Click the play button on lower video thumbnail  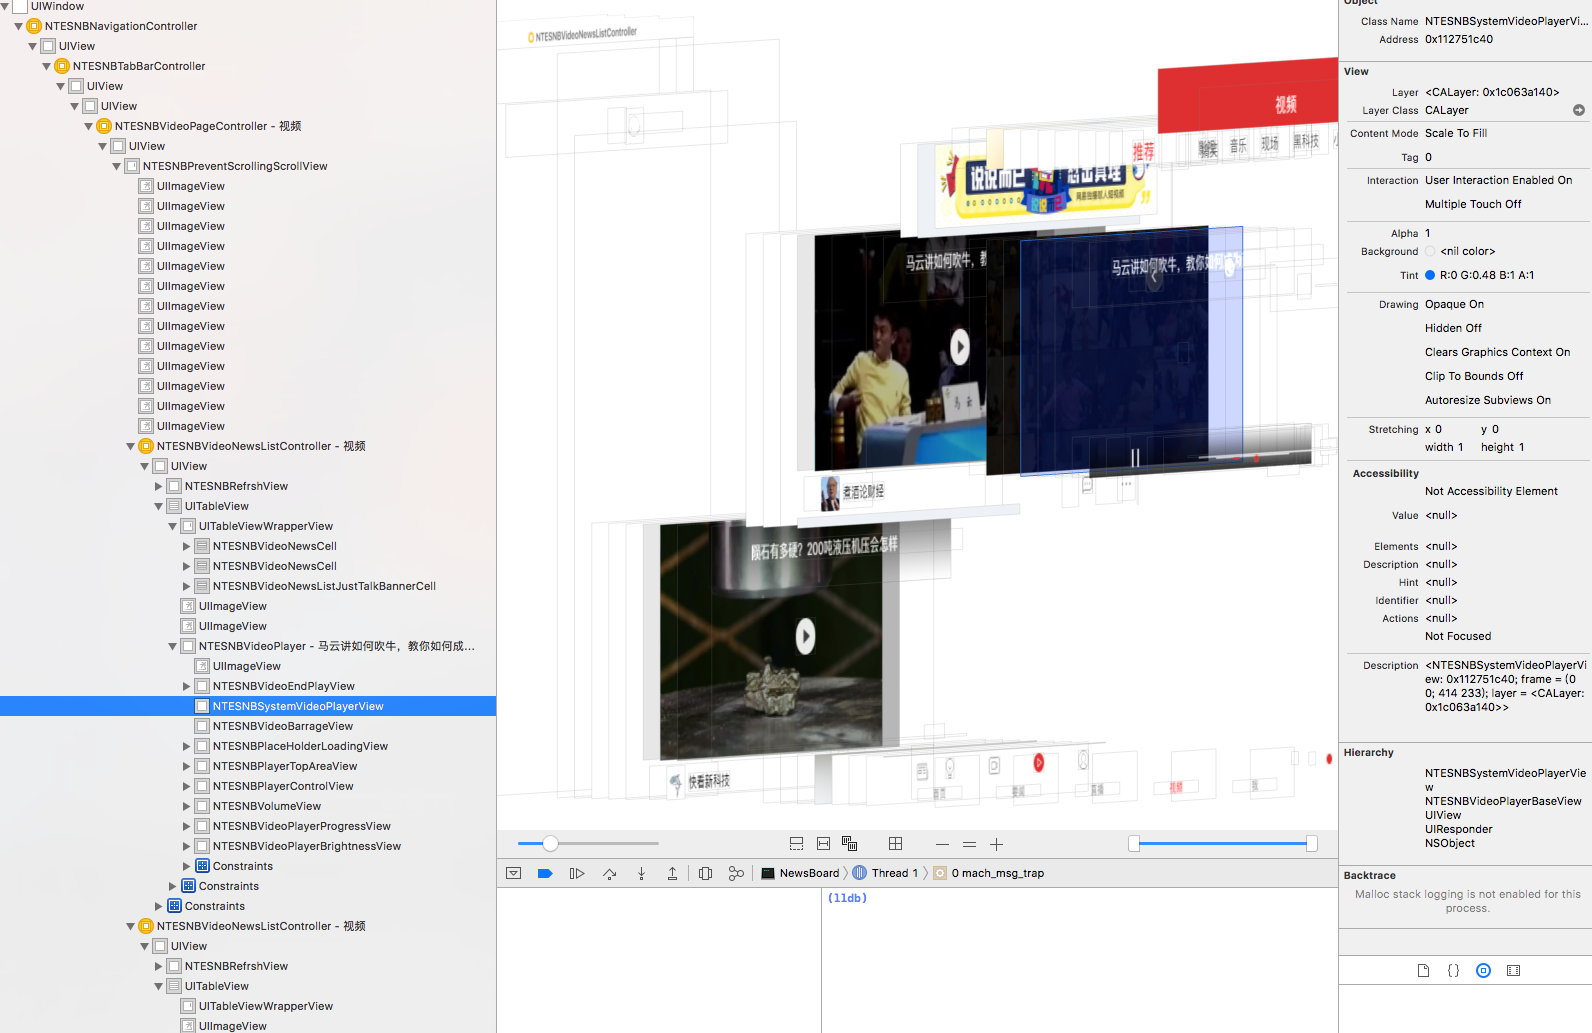(x=805, y=635)
